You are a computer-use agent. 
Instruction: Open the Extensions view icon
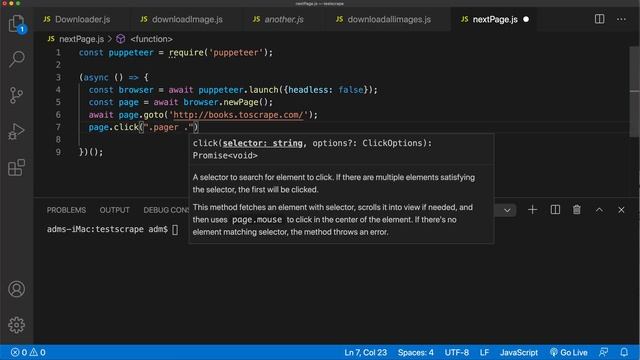coord(16,167)
